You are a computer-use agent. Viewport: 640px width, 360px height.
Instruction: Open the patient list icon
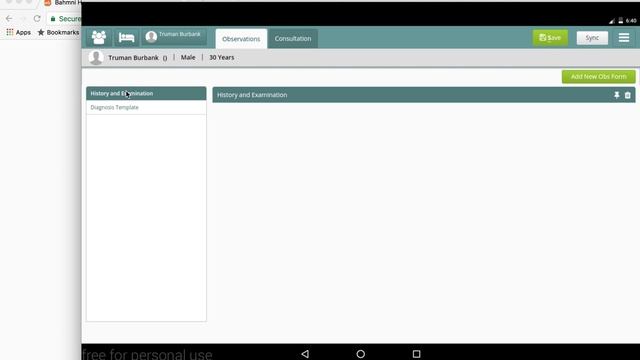point(99,38)
